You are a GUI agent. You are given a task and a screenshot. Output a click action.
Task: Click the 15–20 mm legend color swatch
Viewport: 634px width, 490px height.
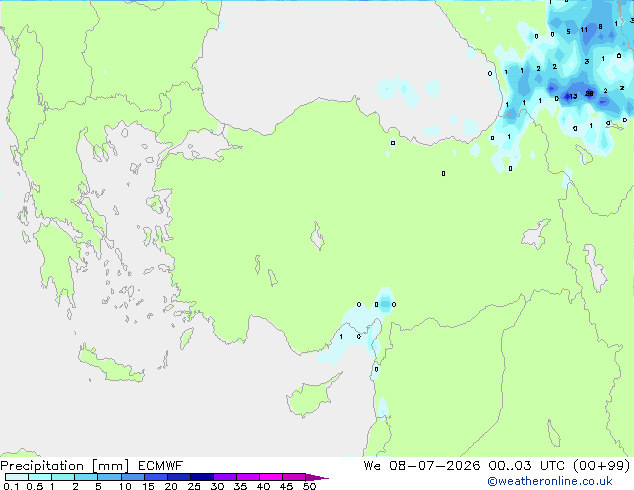pyautogui.click(x=155, y=477)
